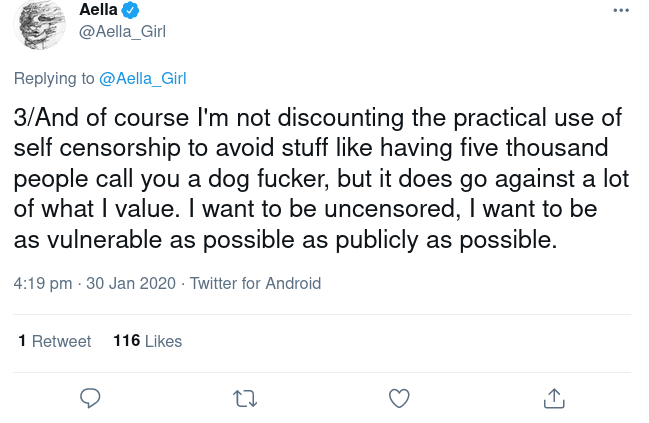Like the tweet with the heart icon
This screenshot has width=649, height=423.
point(399,398)
